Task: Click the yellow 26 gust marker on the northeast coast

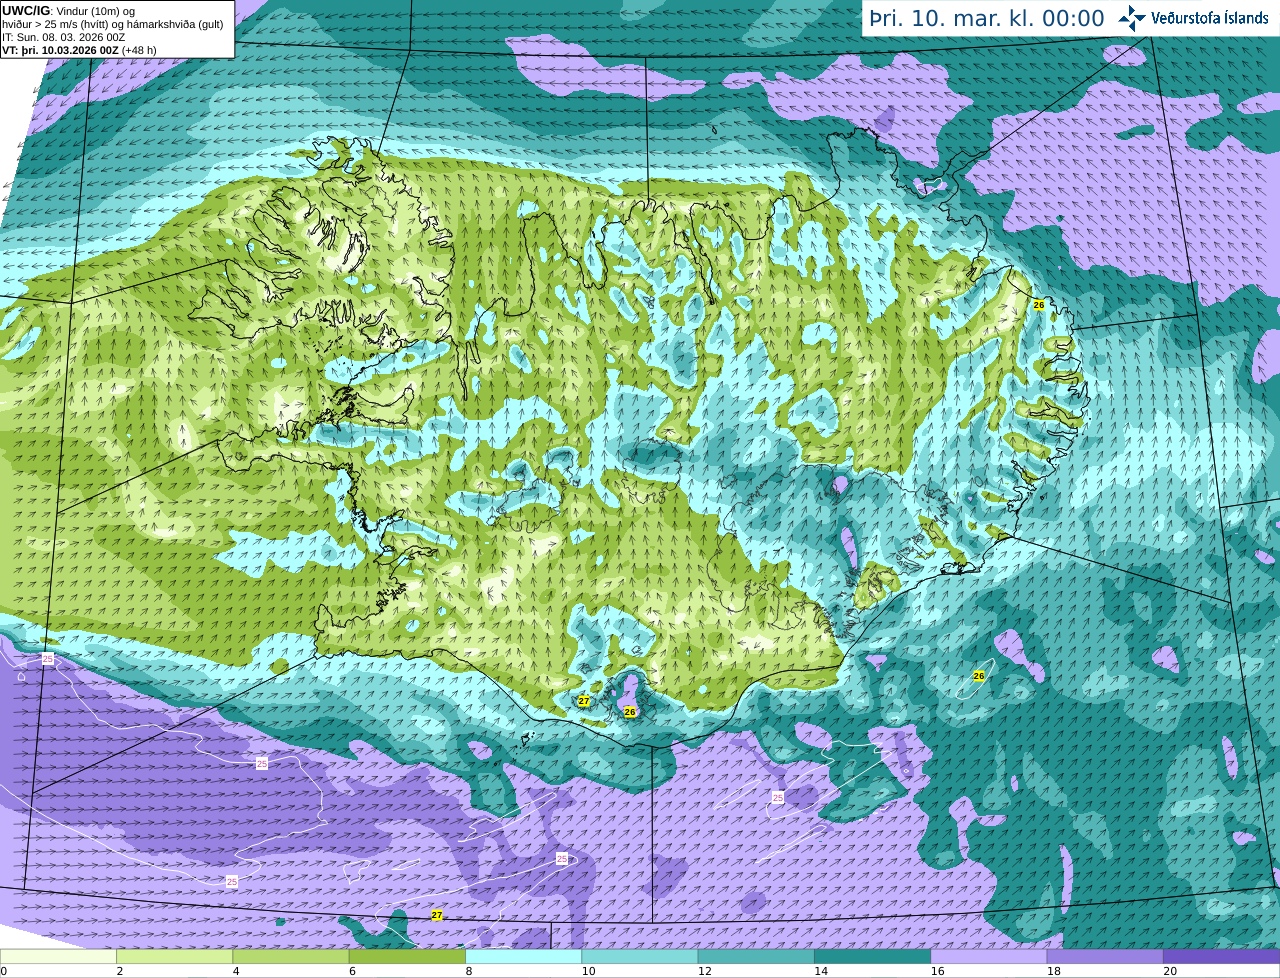Action: point(1039,305)
